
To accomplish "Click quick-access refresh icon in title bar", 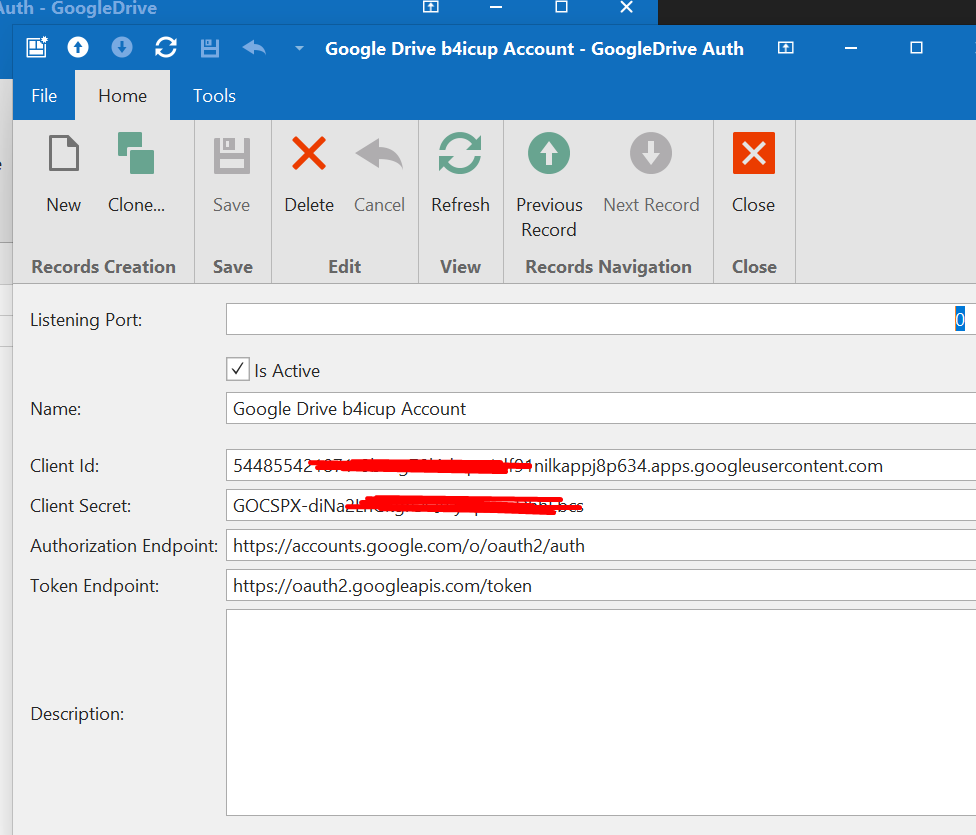I will 166,47.
